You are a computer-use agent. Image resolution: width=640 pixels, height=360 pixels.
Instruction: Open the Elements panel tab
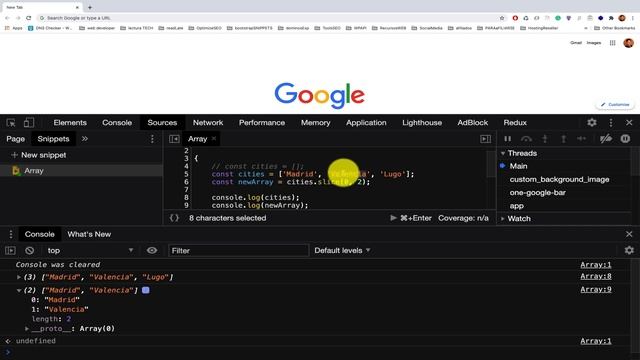[70, 122]
